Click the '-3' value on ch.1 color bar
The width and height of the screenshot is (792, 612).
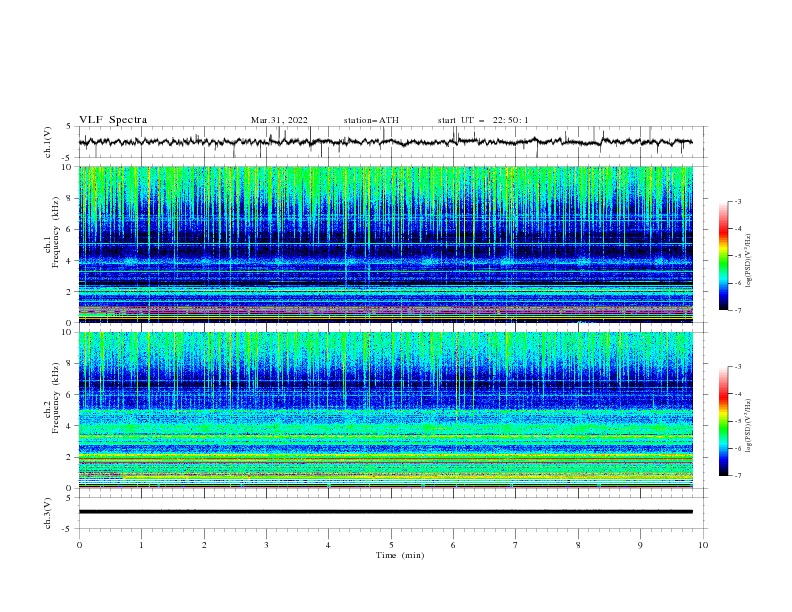point(737,201)
